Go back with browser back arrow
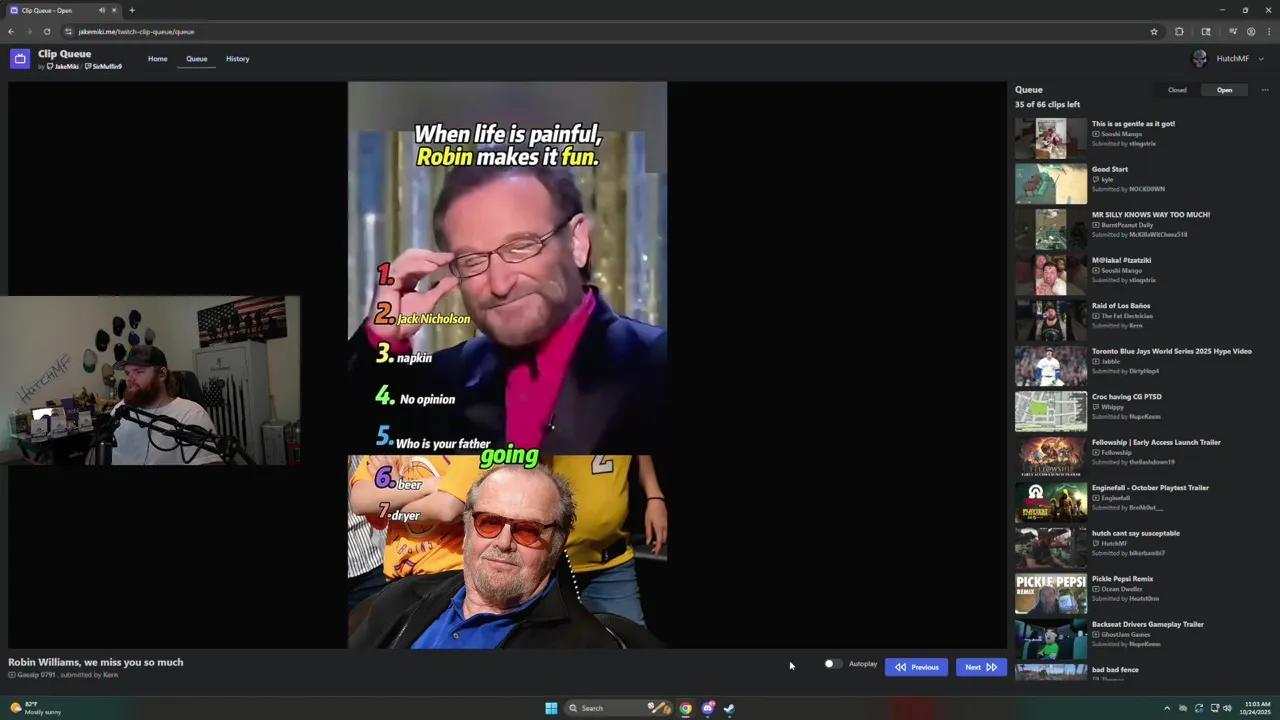The width and height of the screenshot is (1280, 720). (11, 31)
